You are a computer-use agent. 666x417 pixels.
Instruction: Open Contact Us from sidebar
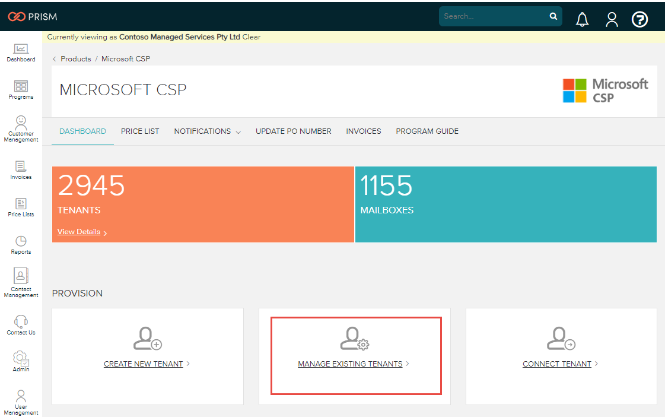pyautogui.click(x=20, y=323)
